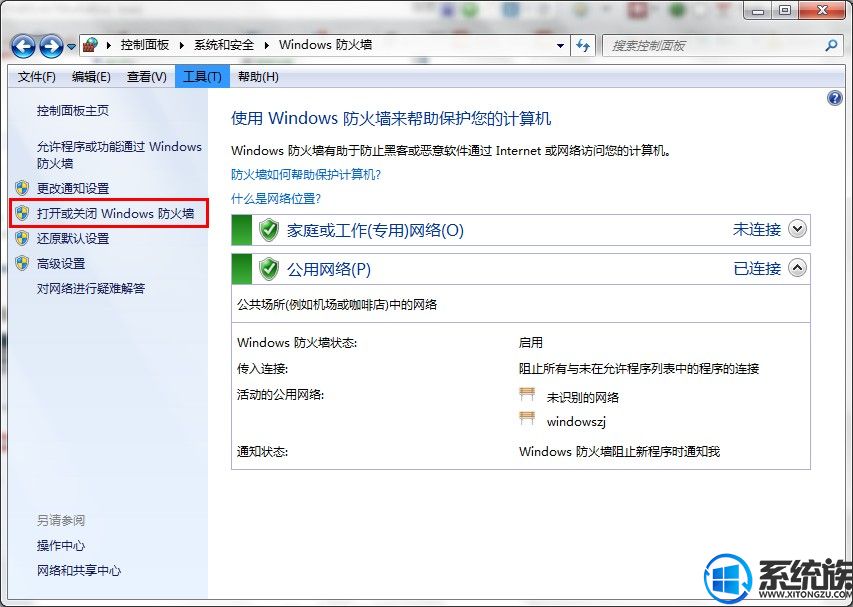Click 系统和安全 breadcrumb segment
This screenshot has width=853, height=607.
224,45
